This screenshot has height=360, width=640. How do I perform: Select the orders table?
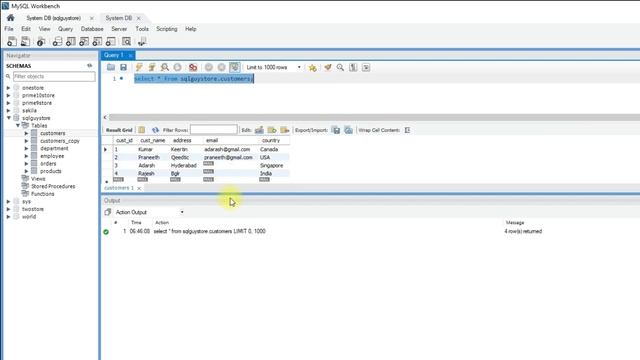[48, 164]
